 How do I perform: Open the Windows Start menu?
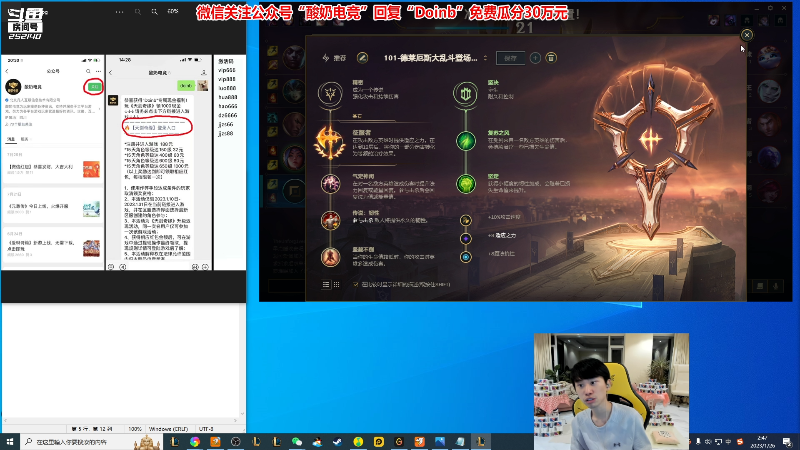coord(9,441)
